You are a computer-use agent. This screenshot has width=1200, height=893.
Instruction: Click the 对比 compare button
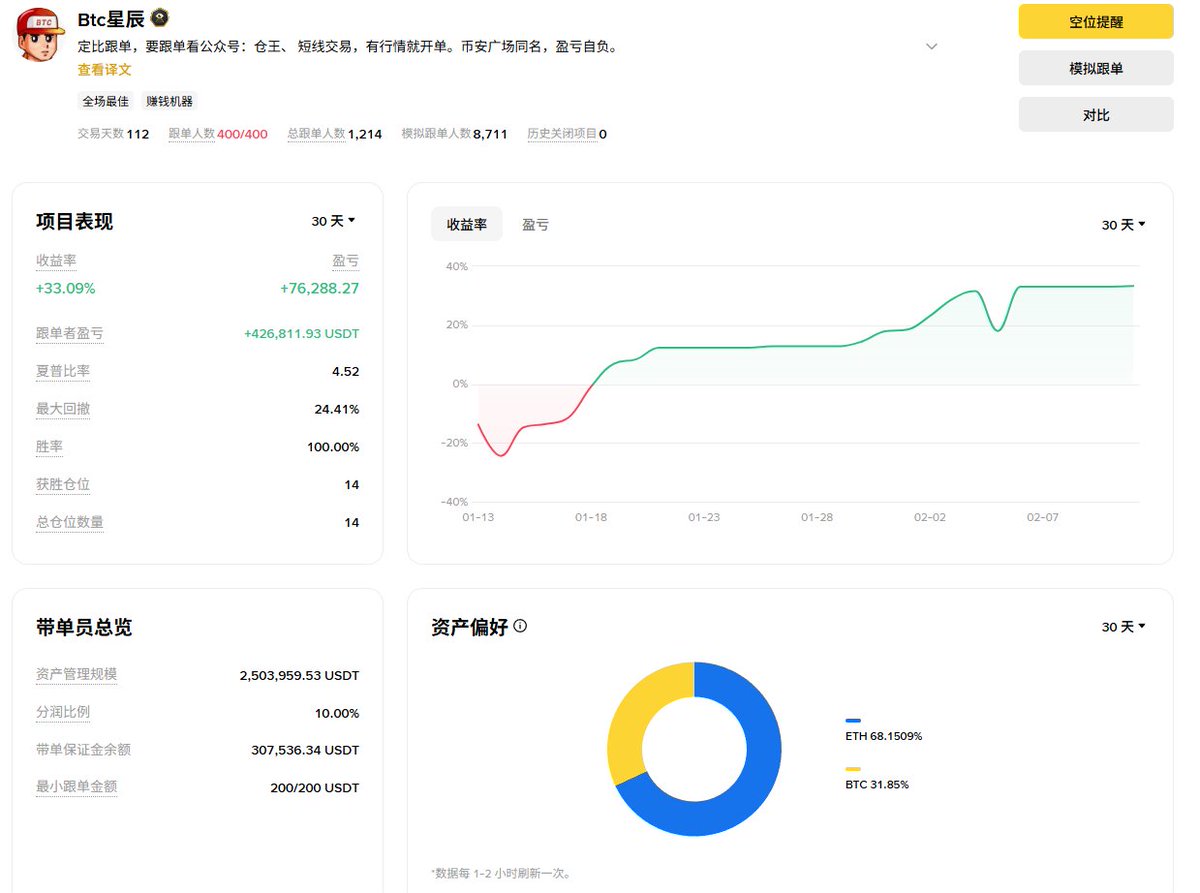[1096, 115]
